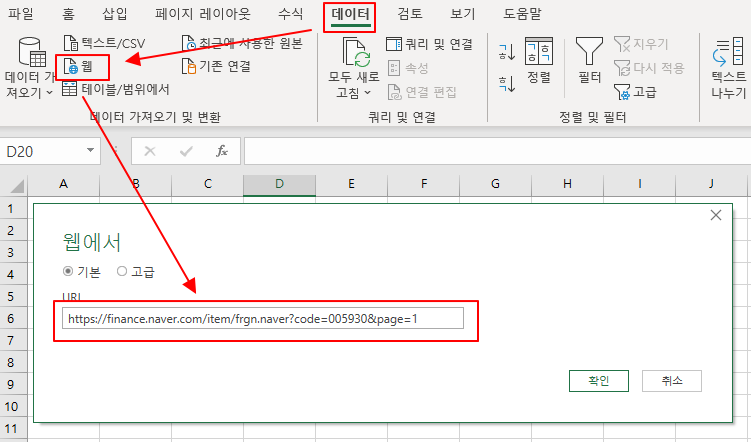Open 기존 연결 list
This screenshot has width=751, height=442.
(x=216, y=66)
